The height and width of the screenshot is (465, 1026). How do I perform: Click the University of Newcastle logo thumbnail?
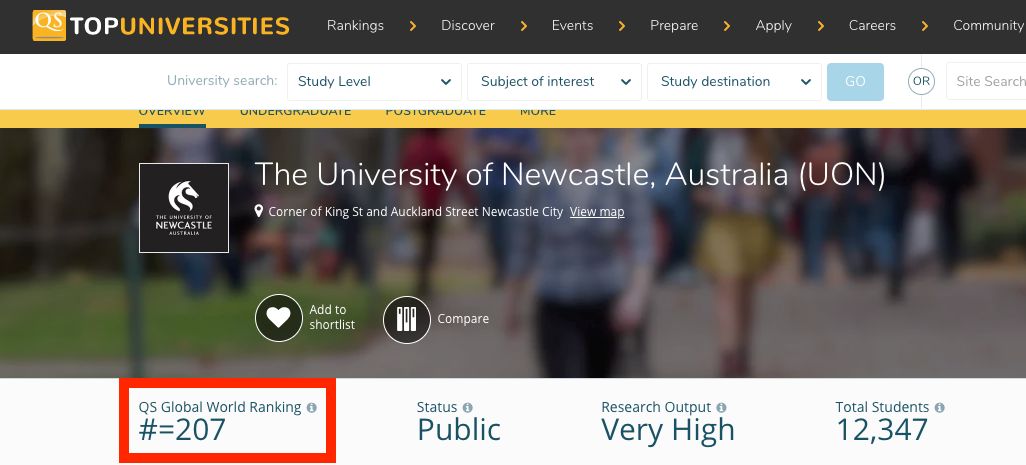tap(184, 208)
